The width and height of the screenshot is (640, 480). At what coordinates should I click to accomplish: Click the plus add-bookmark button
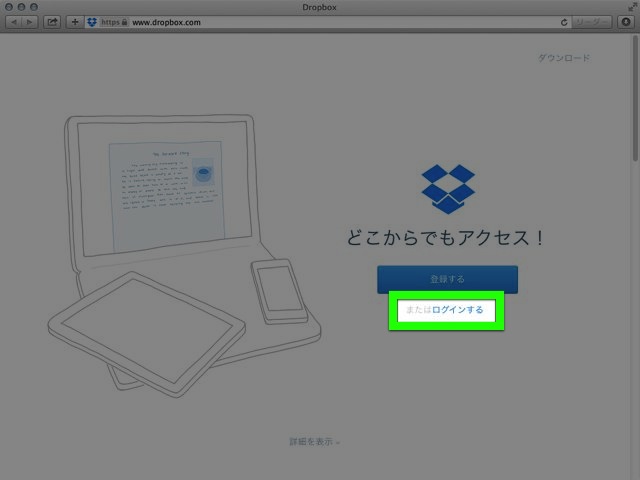[75, 22]
